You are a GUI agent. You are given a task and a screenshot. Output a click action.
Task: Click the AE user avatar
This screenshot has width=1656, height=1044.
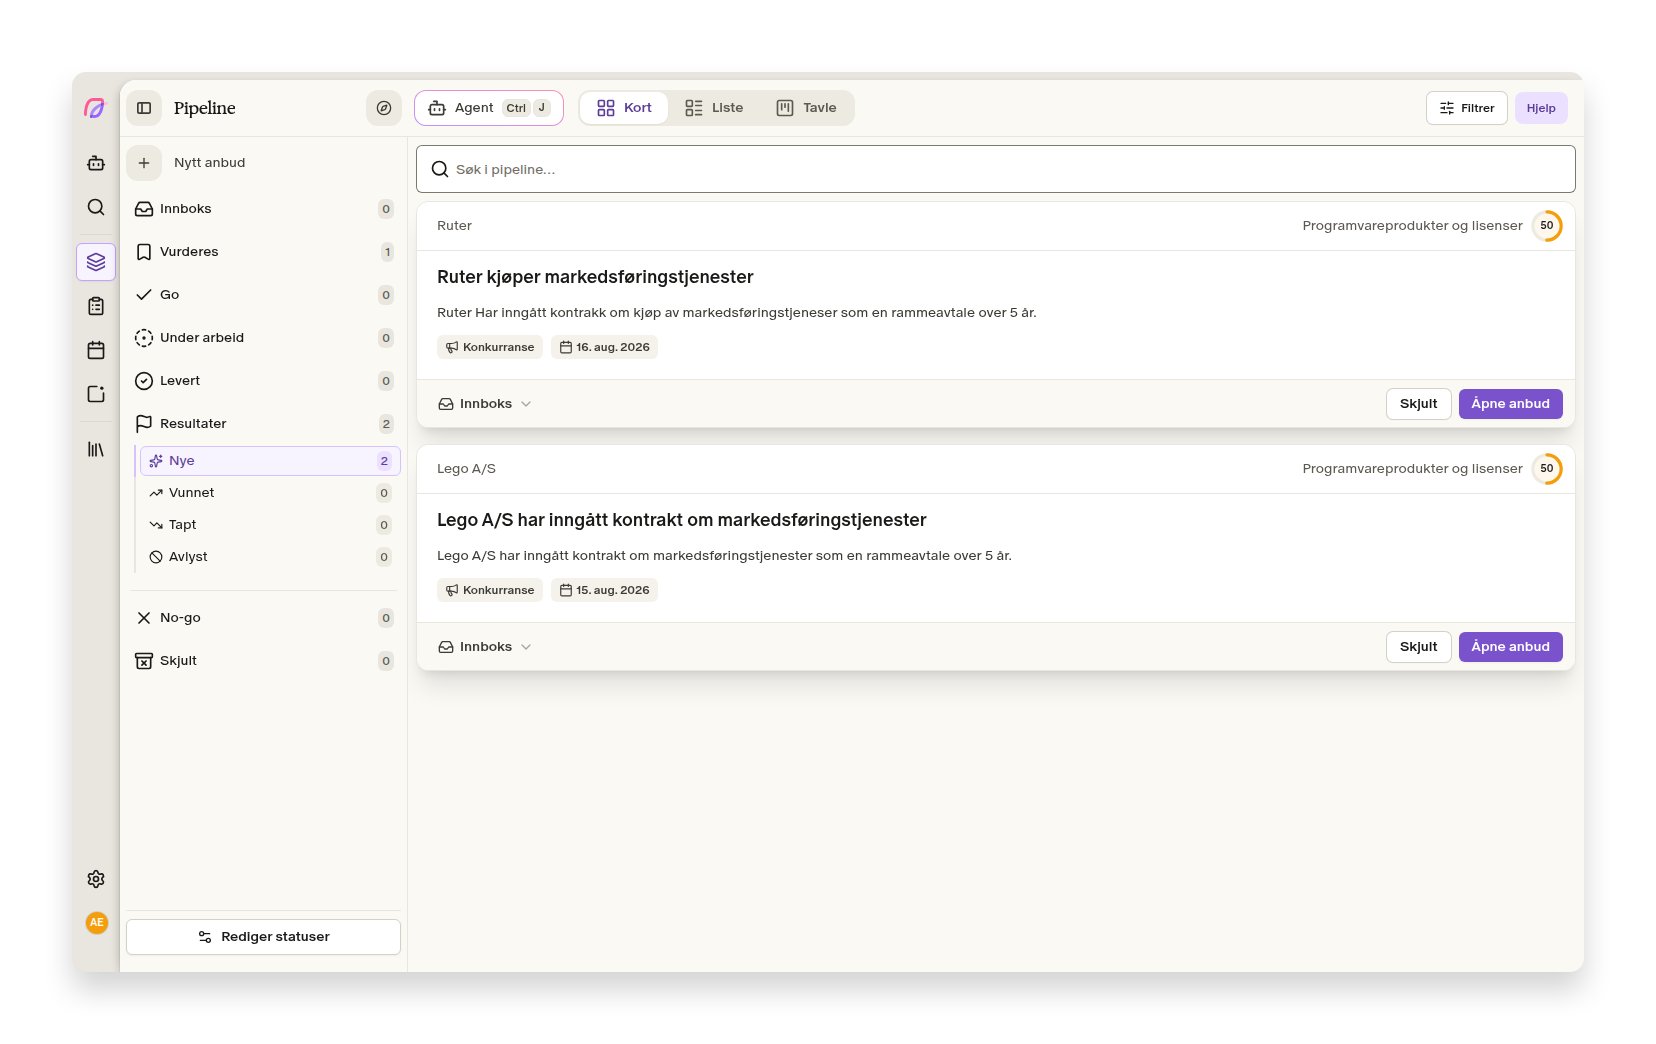pyautogui.click(x=97, y=923)
